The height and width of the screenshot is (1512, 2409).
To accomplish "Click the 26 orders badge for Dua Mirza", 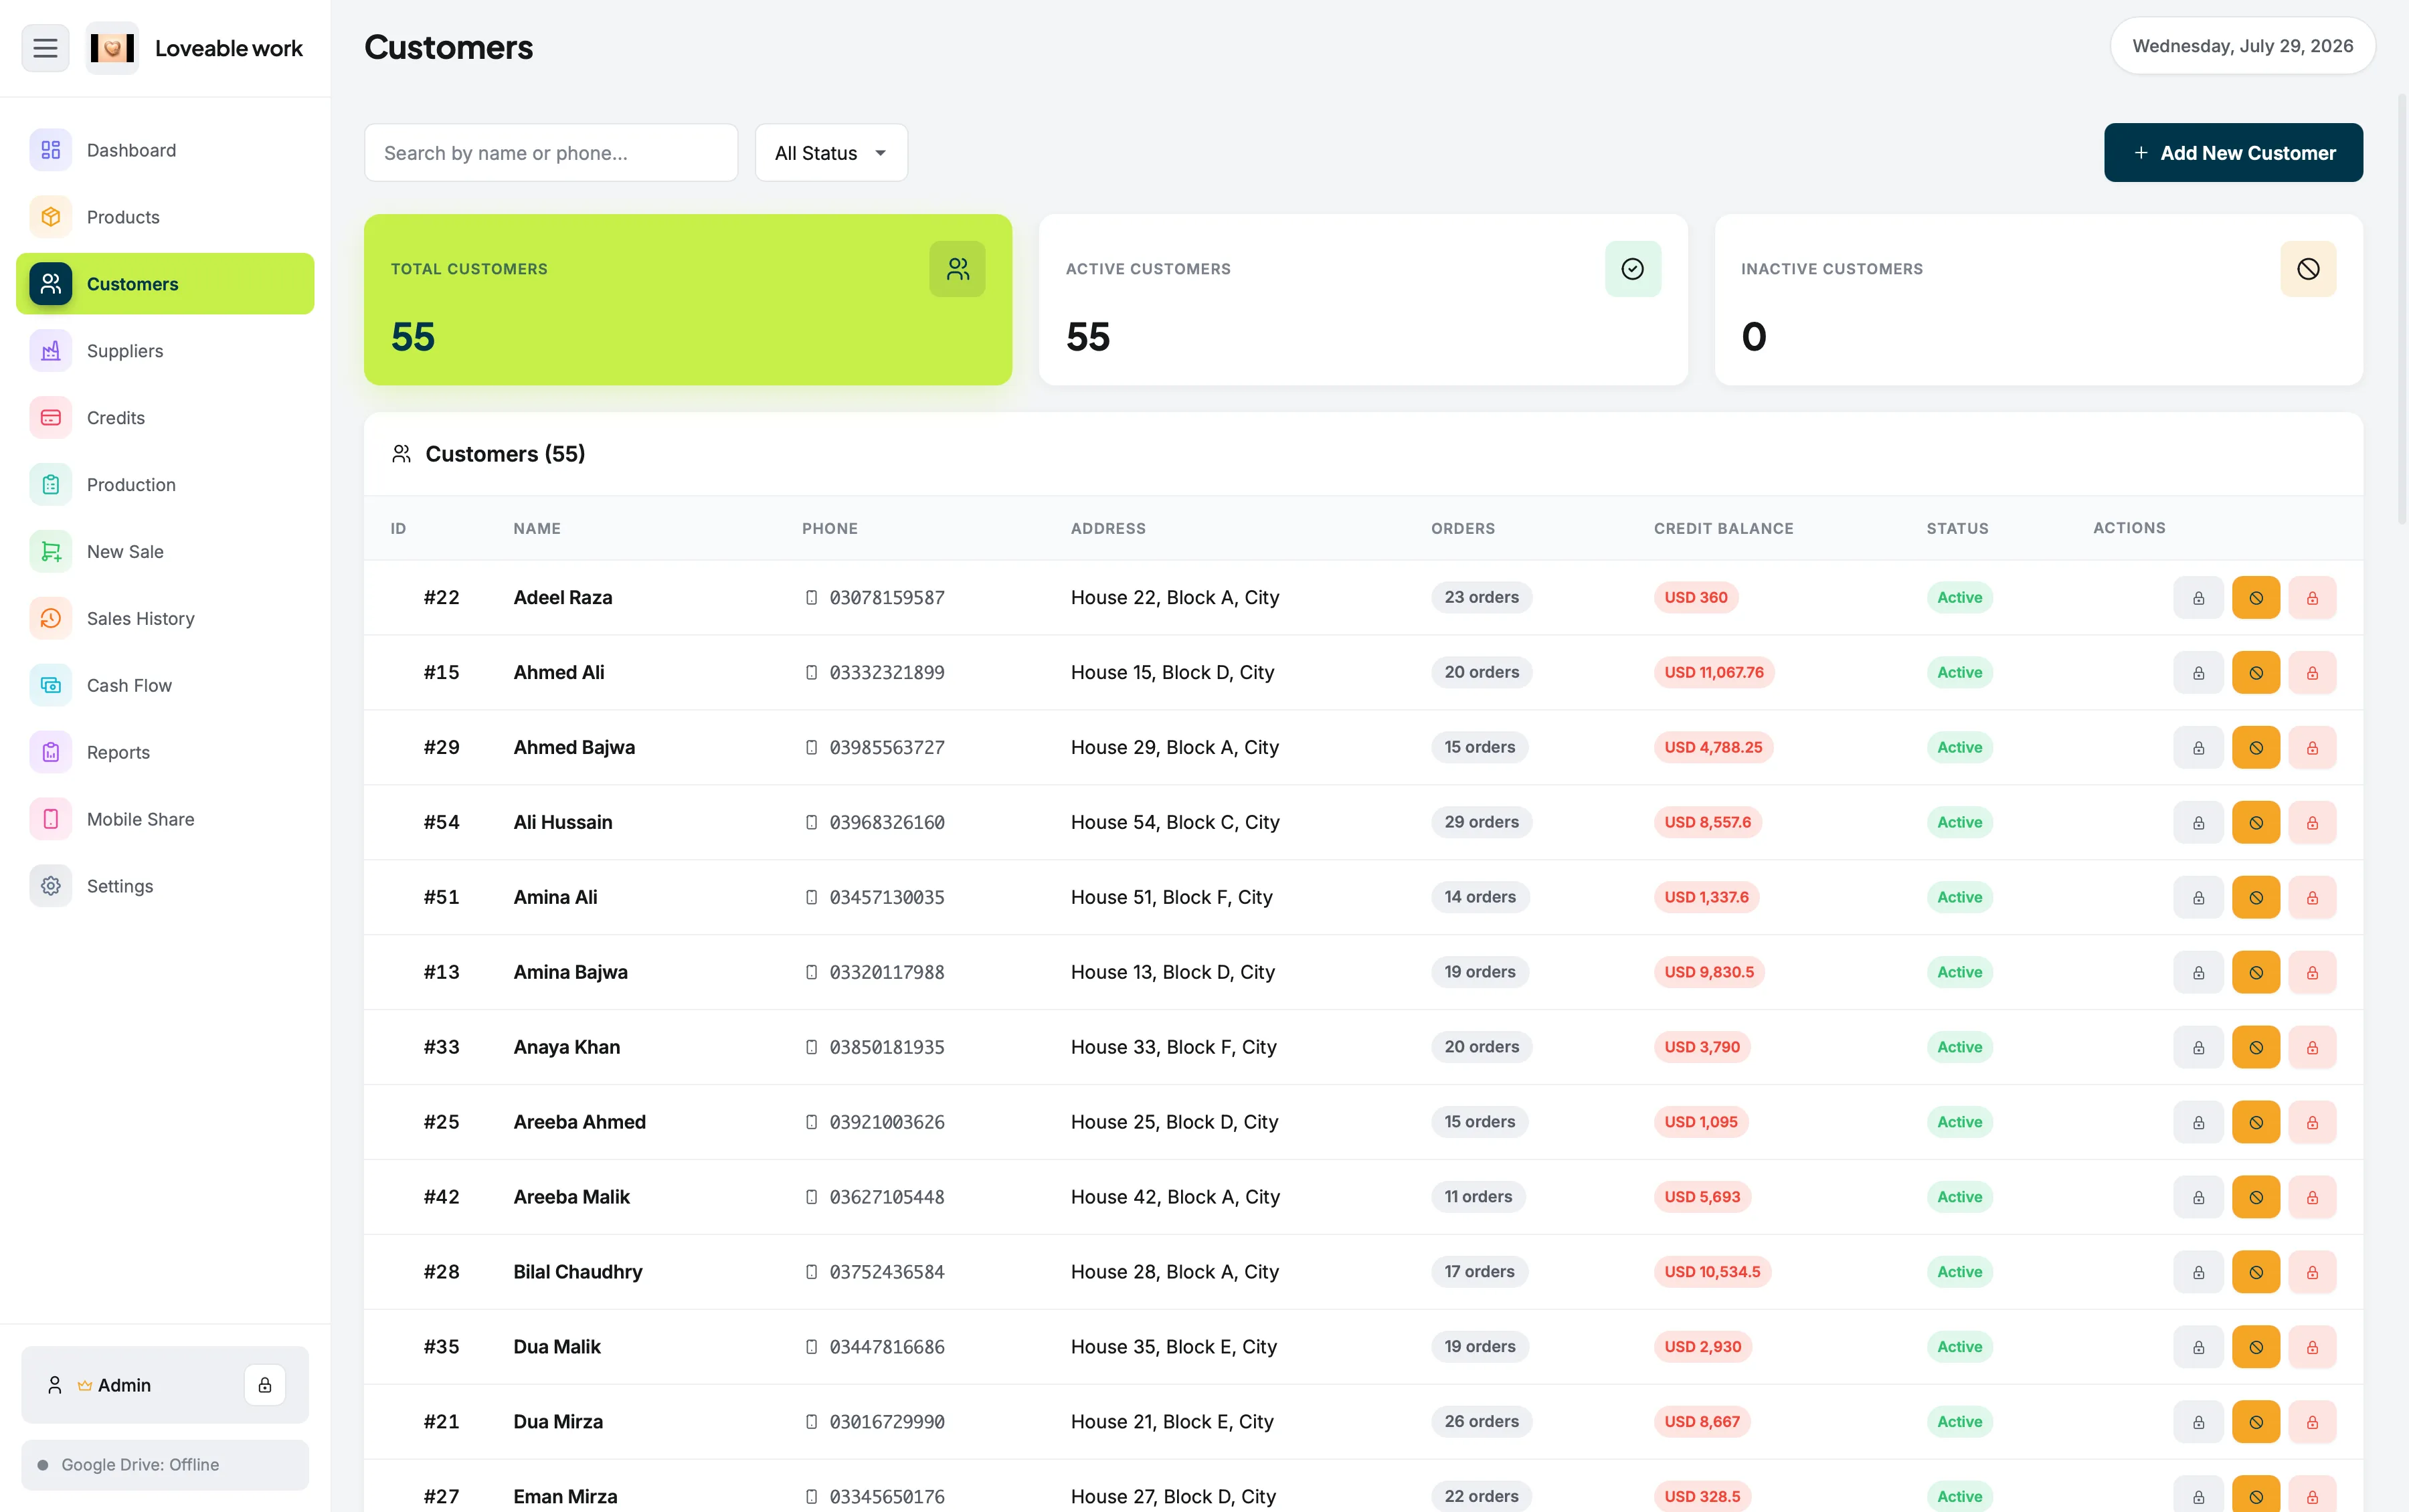I will (x=1481, y=1421).
